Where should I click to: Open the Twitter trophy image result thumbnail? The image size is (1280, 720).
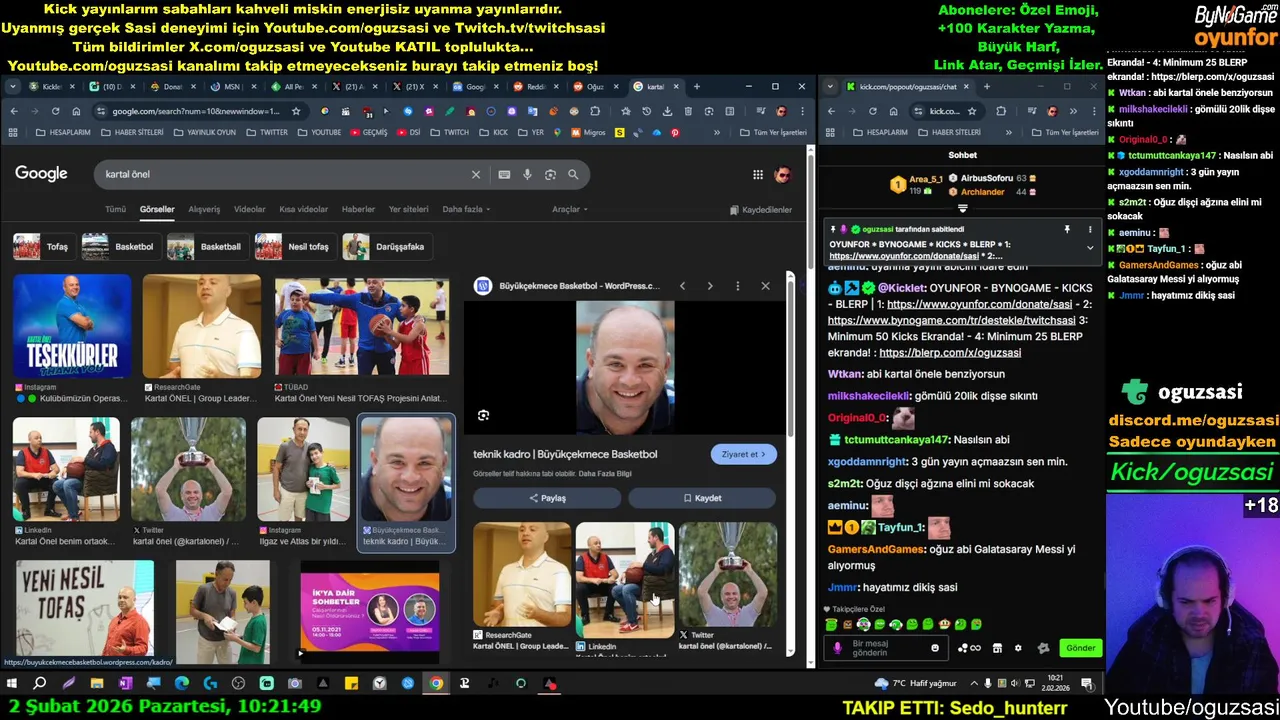(188, 469)
